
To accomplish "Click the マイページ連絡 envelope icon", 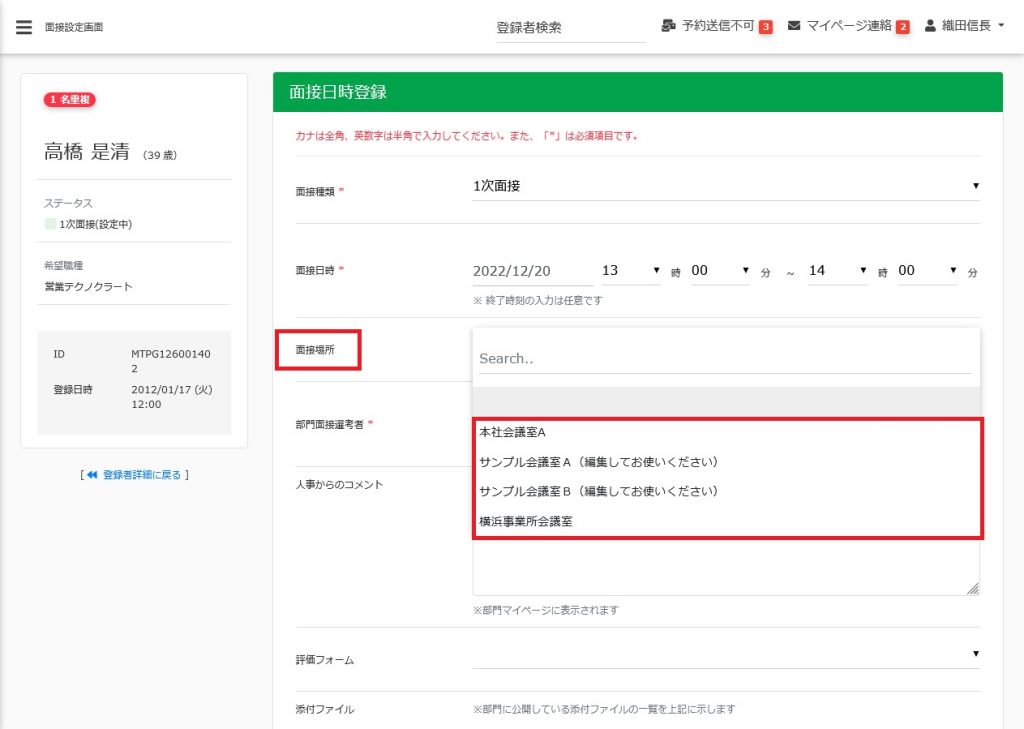I will pyautogui.click(x=794, y=26).
